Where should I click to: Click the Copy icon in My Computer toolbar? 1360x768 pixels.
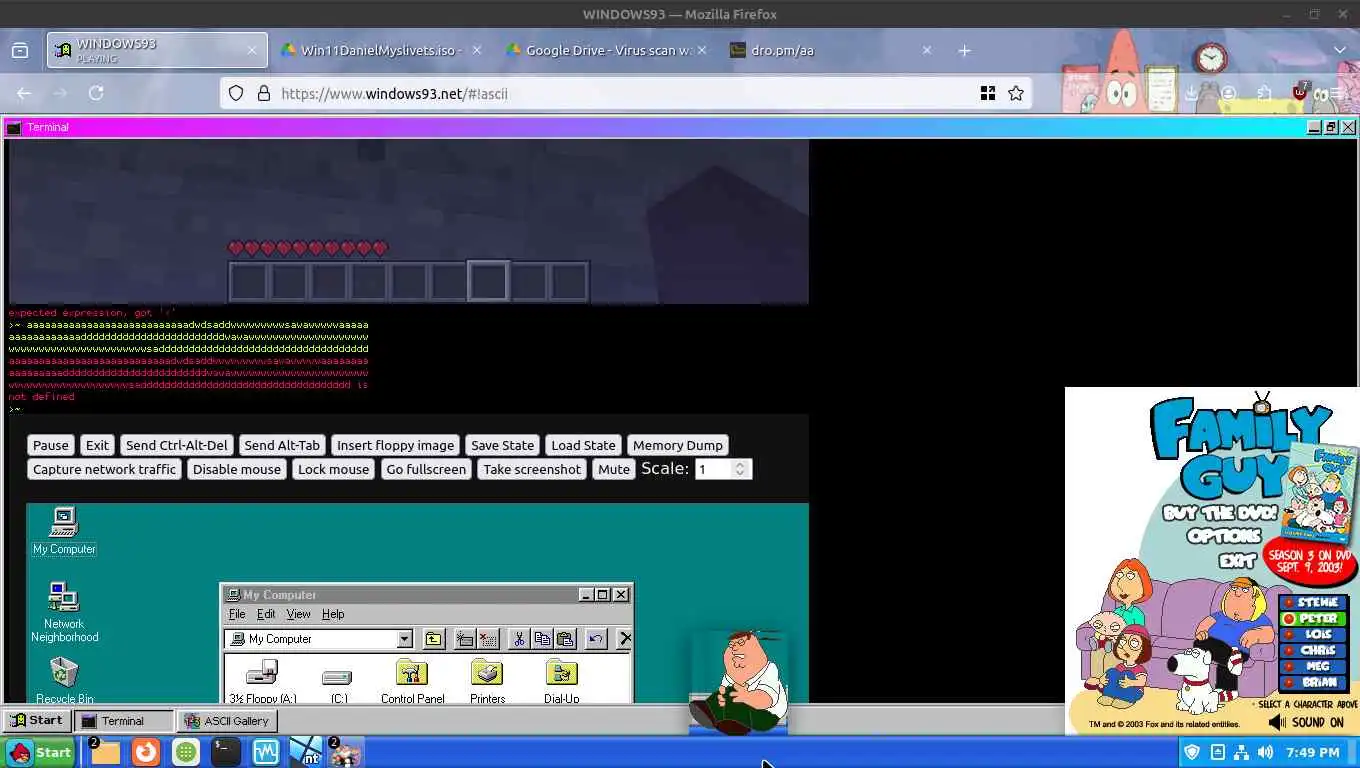coord(542,639)
